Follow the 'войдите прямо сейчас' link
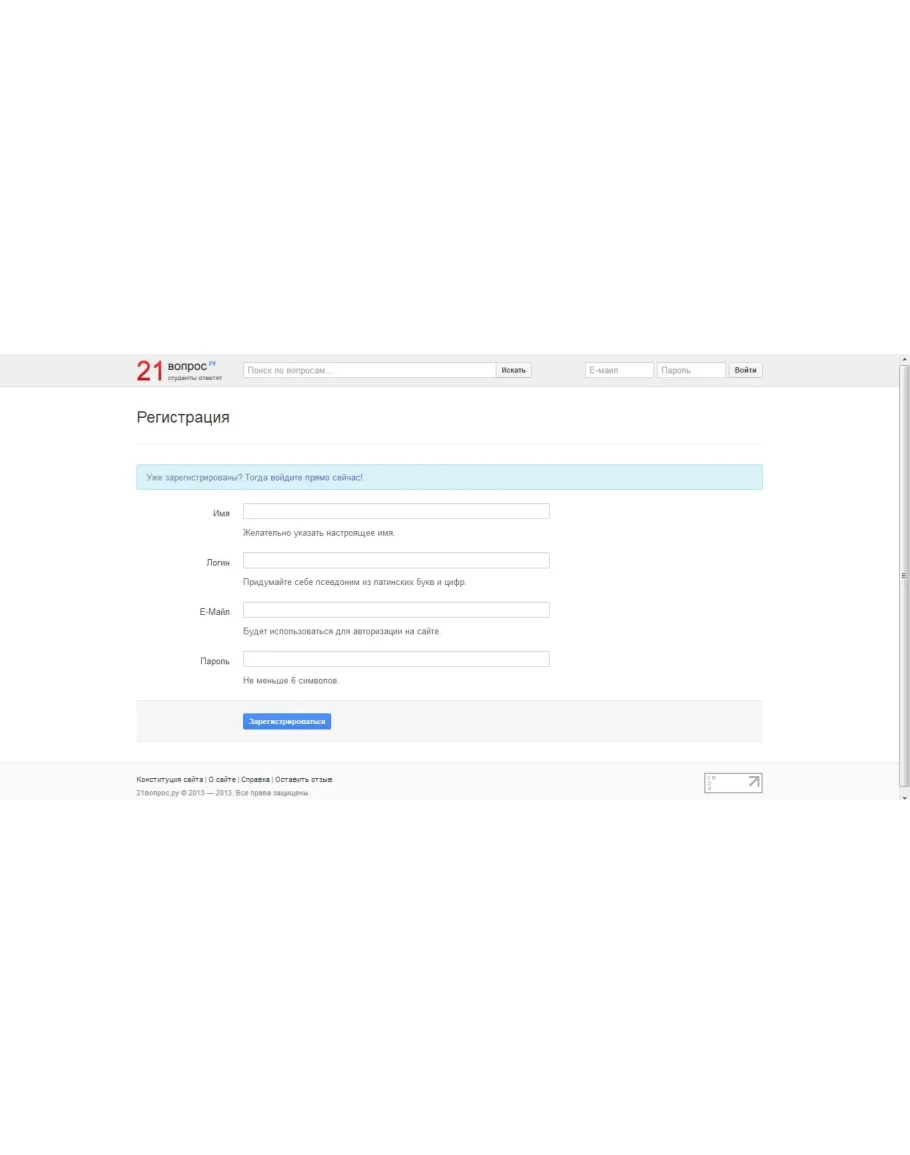Screen dimensions: 910x1155 pyautogui.click(x=315, y=478)
